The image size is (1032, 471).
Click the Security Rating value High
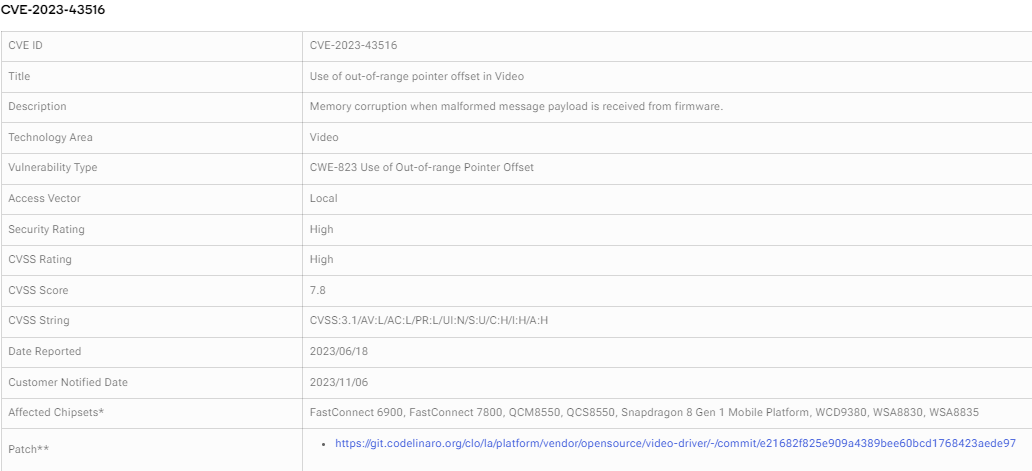pyautogui.click(x=321, y=229)
